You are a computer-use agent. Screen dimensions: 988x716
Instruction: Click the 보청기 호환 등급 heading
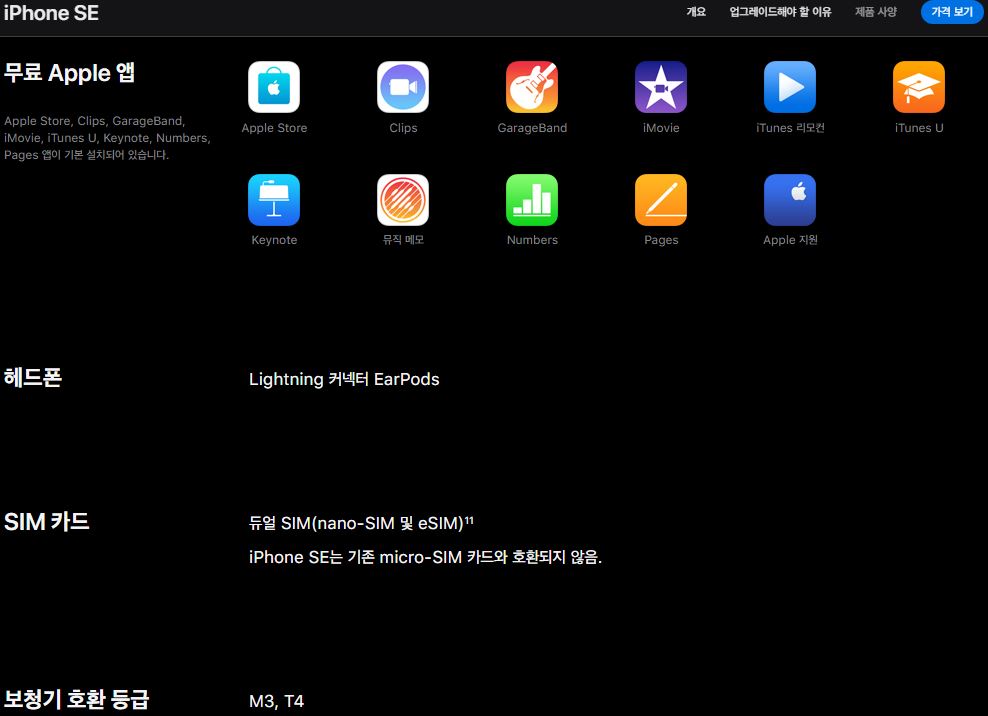[x=76, y=700]
